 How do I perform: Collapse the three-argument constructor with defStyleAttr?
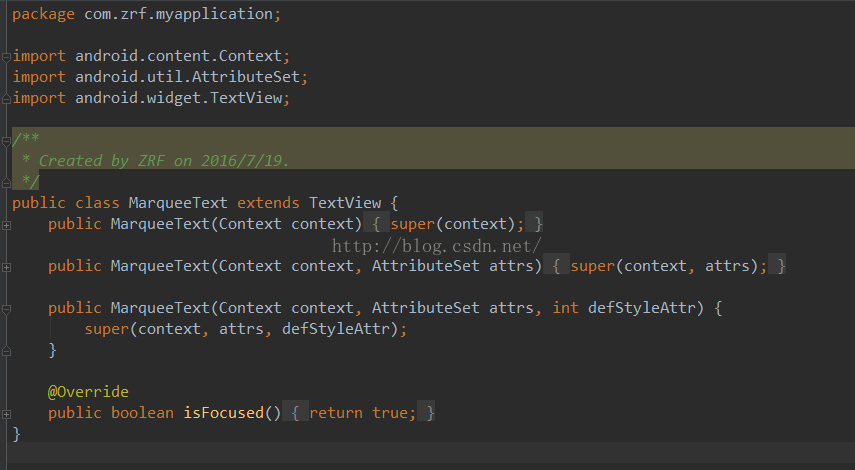6,309
